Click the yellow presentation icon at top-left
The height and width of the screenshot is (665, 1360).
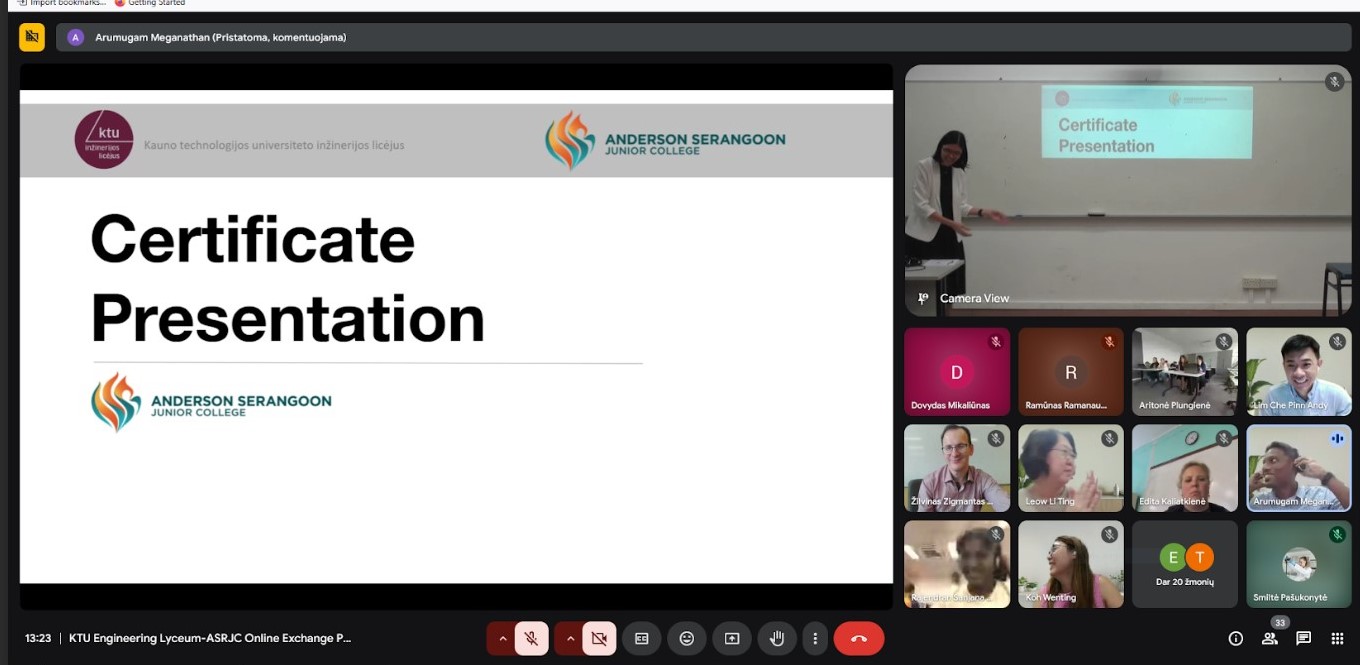pos(32,37)
